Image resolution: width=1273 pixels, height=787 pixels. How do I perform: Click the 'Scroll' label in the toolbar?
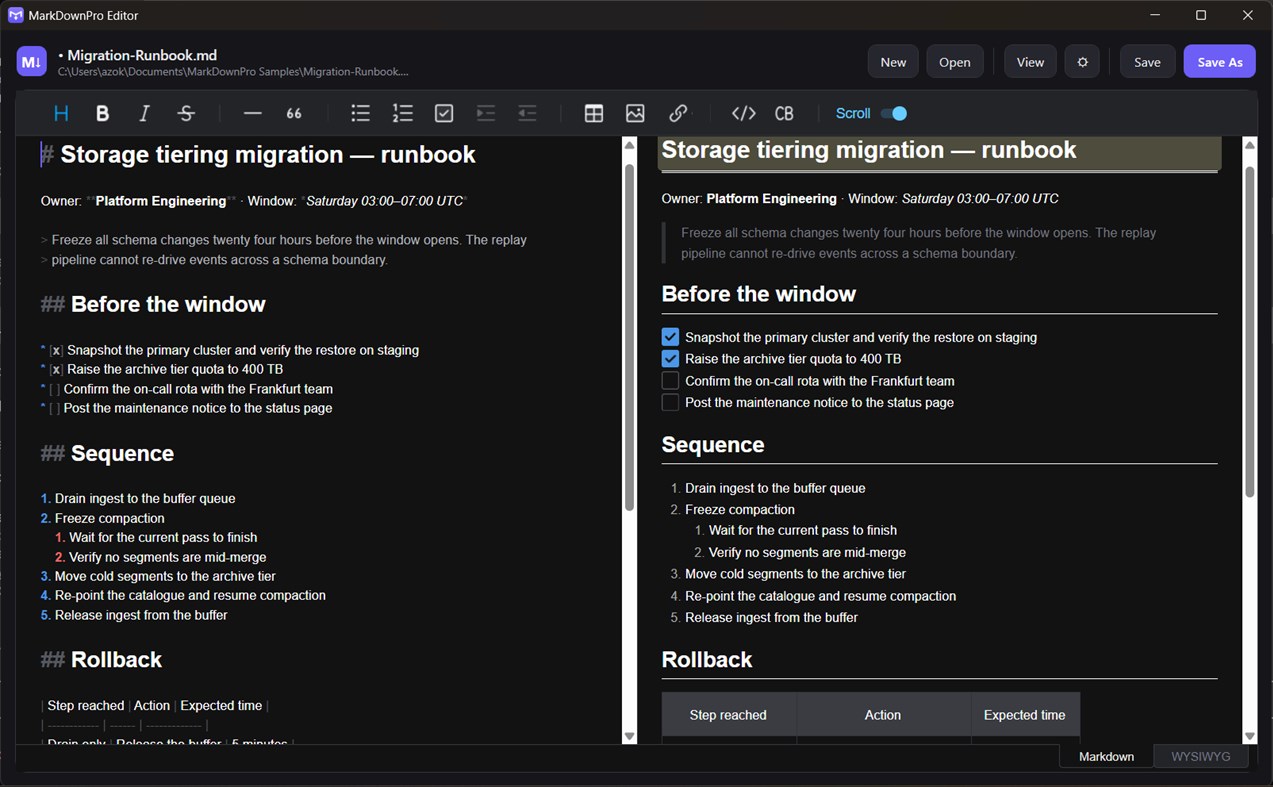click(x=853, y=113)
